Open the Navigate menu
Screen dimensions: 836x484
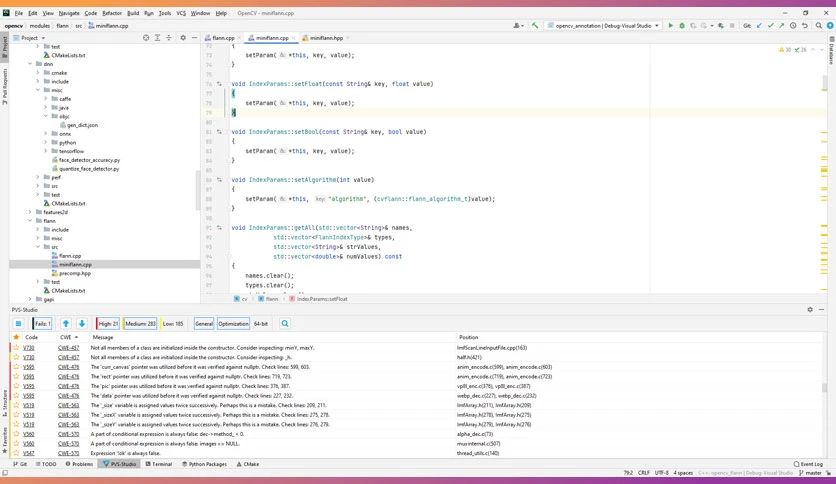coord(69,13)
